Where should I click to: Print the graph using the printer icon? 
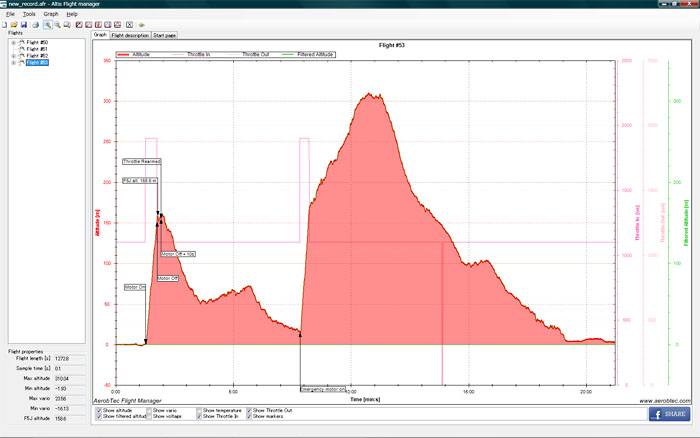tap(35, 25)
